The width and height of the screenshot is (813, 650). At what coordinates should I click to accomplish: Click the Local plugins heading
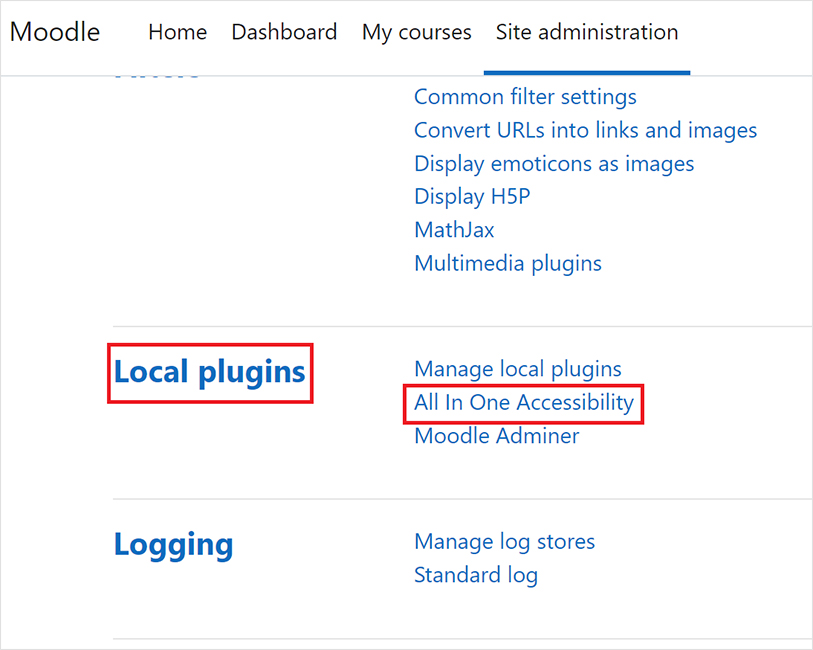(210, 372)
